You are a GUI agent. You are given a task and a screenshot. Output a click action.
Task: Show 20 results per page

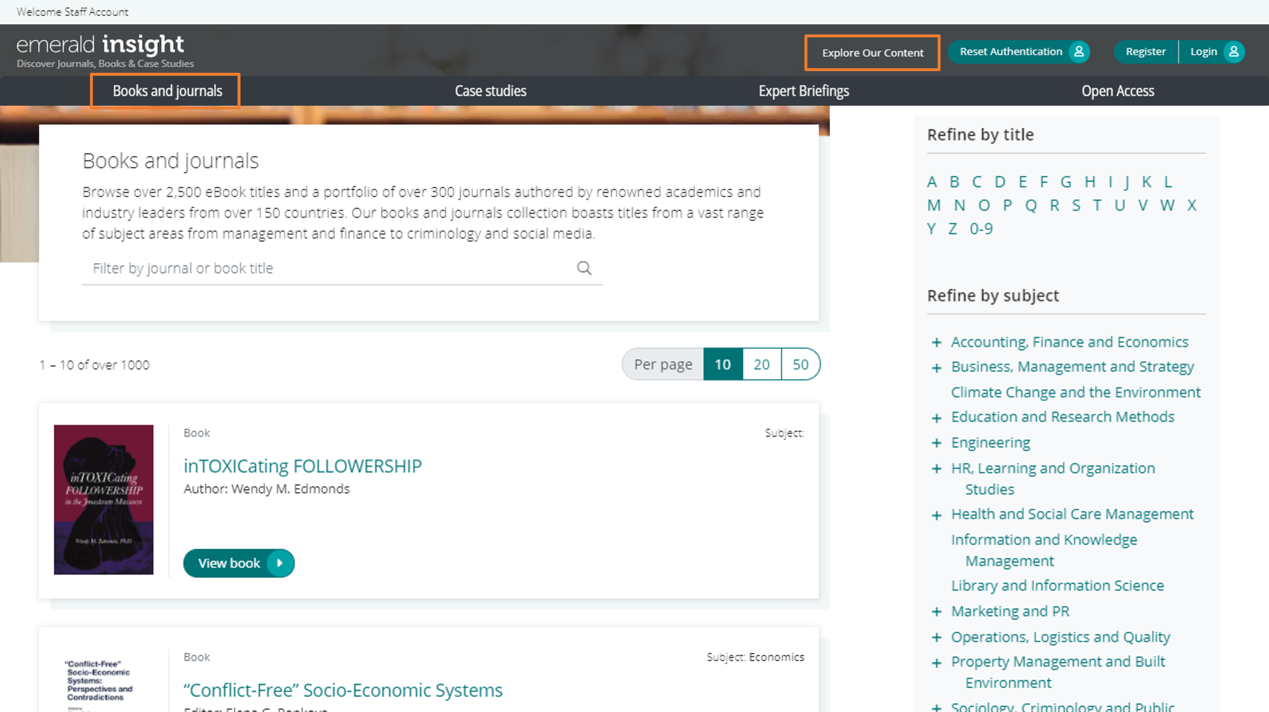pyautogui.click(x=762, y=364)
